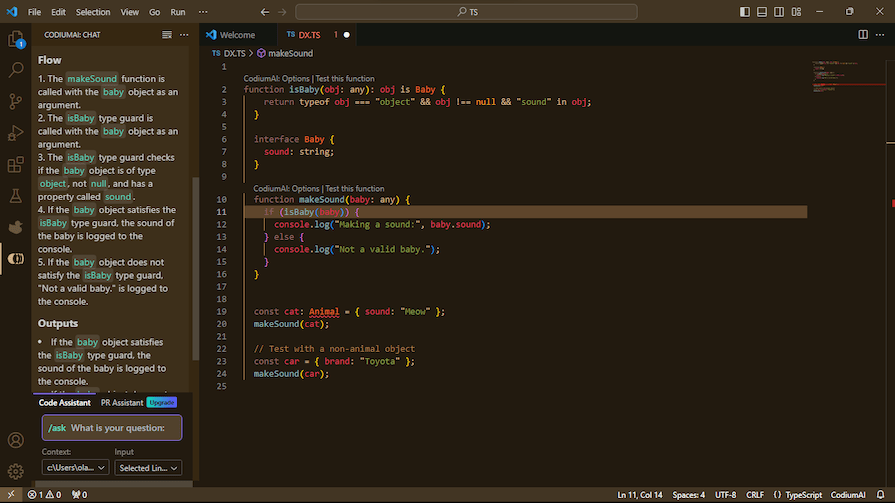Click the Upgrade button beside PR Assistant
This screenshot has width=895, height=503.
point(162,402)
